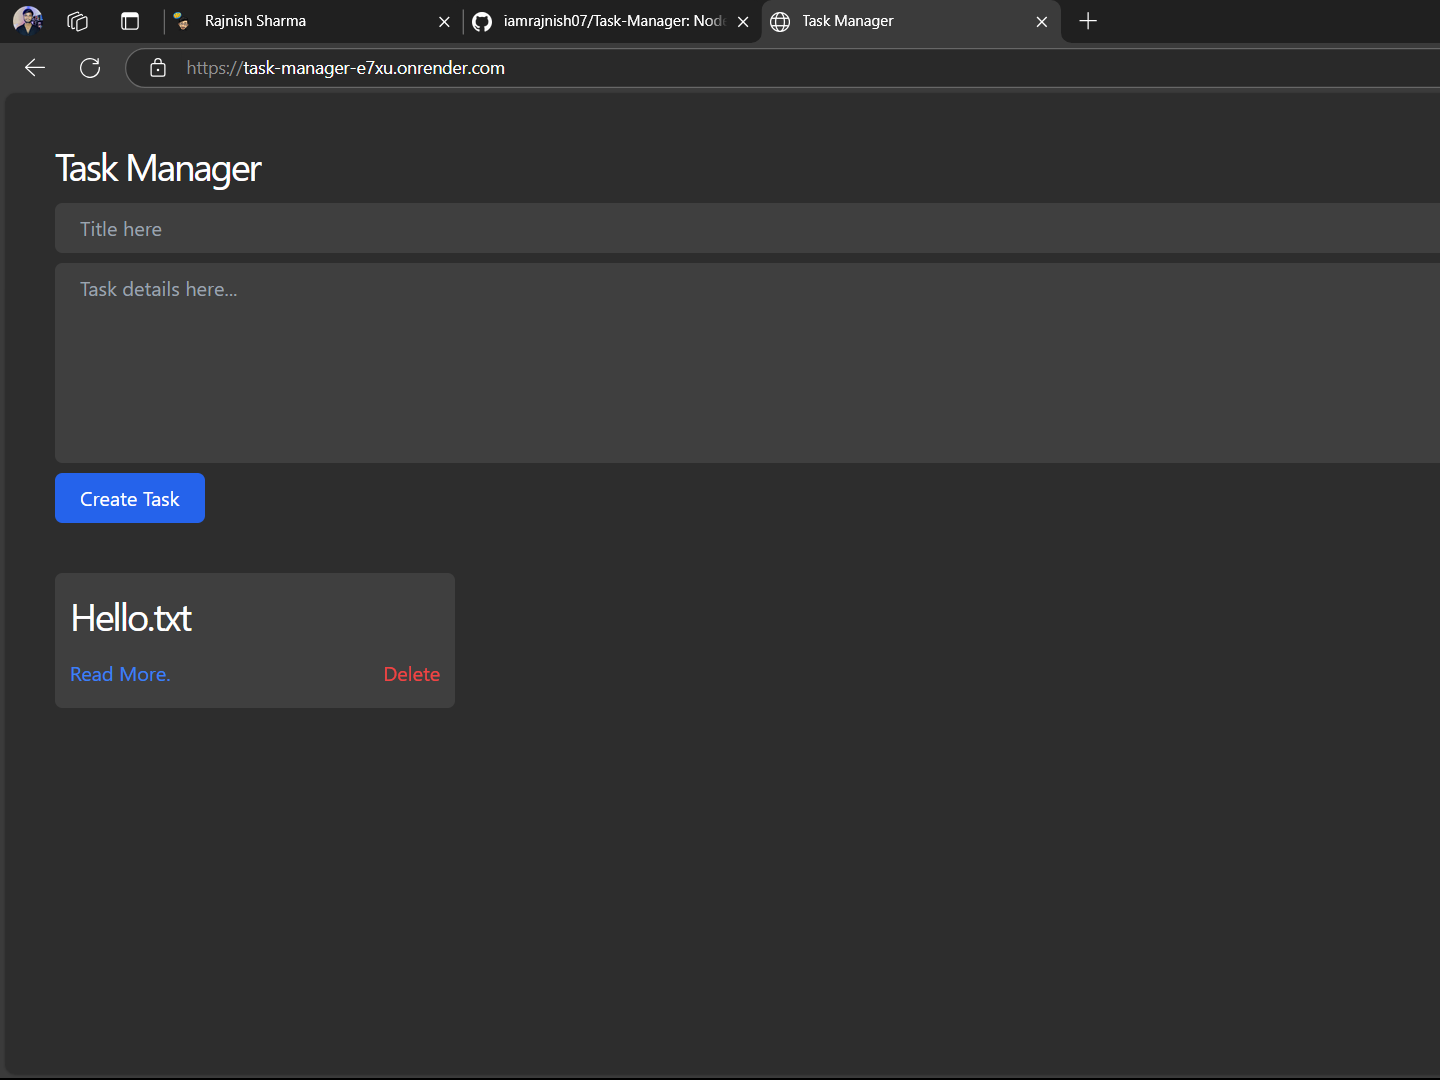1440x1080 pixels.
Task: Delete the Hello.txt task
Action: click(411, 674)
